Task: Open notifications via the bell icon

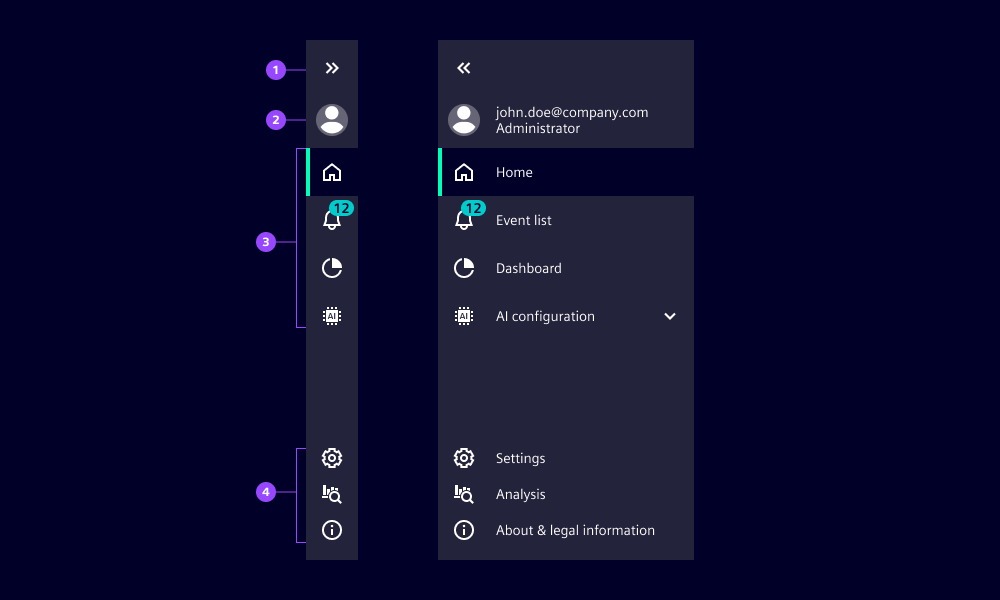Action: tap(332, 220)
